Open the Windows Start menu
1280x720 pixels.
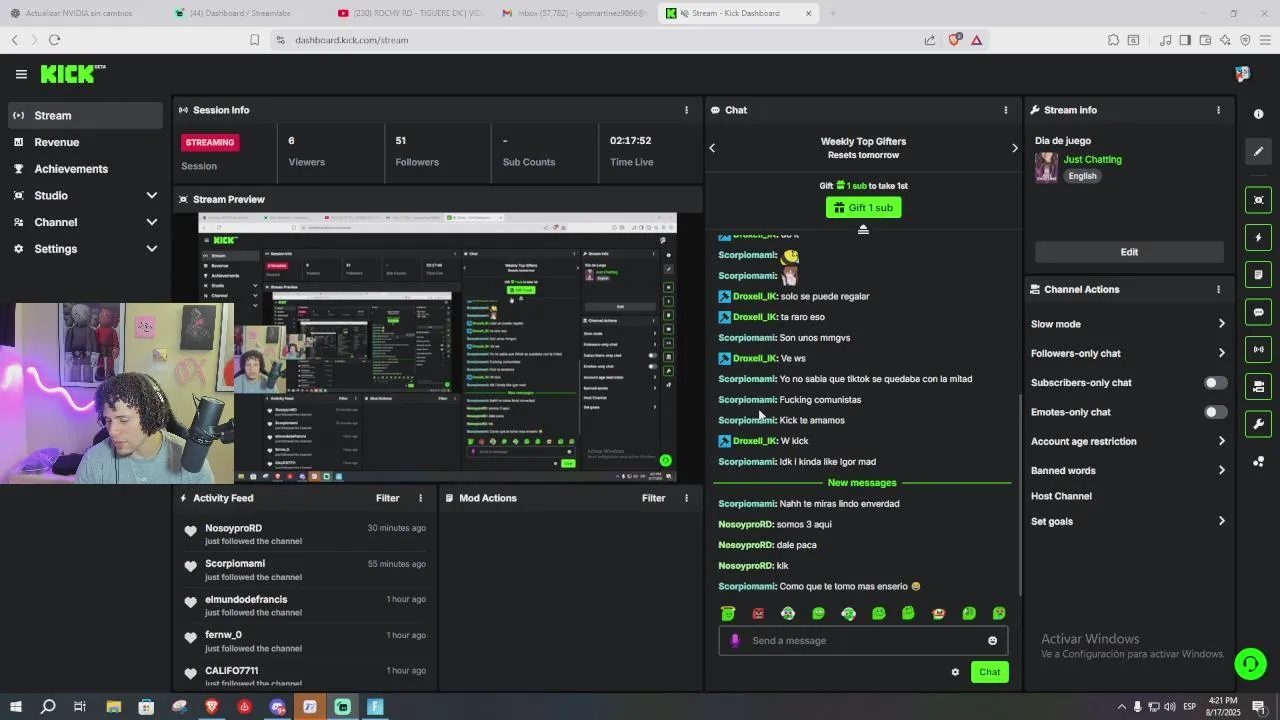[15, 707]
